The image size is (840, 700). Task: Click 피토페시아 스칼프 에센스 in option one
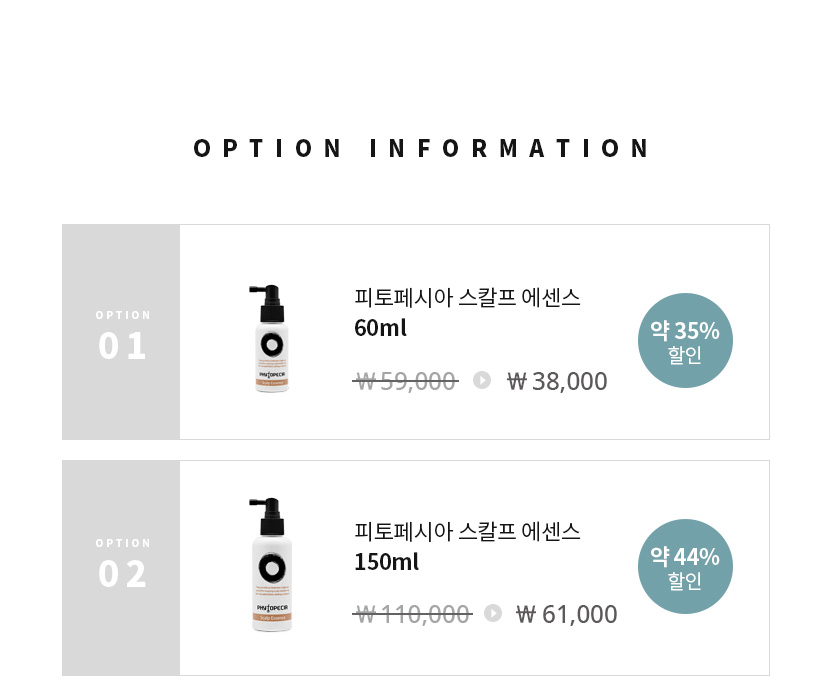(467, 297)
